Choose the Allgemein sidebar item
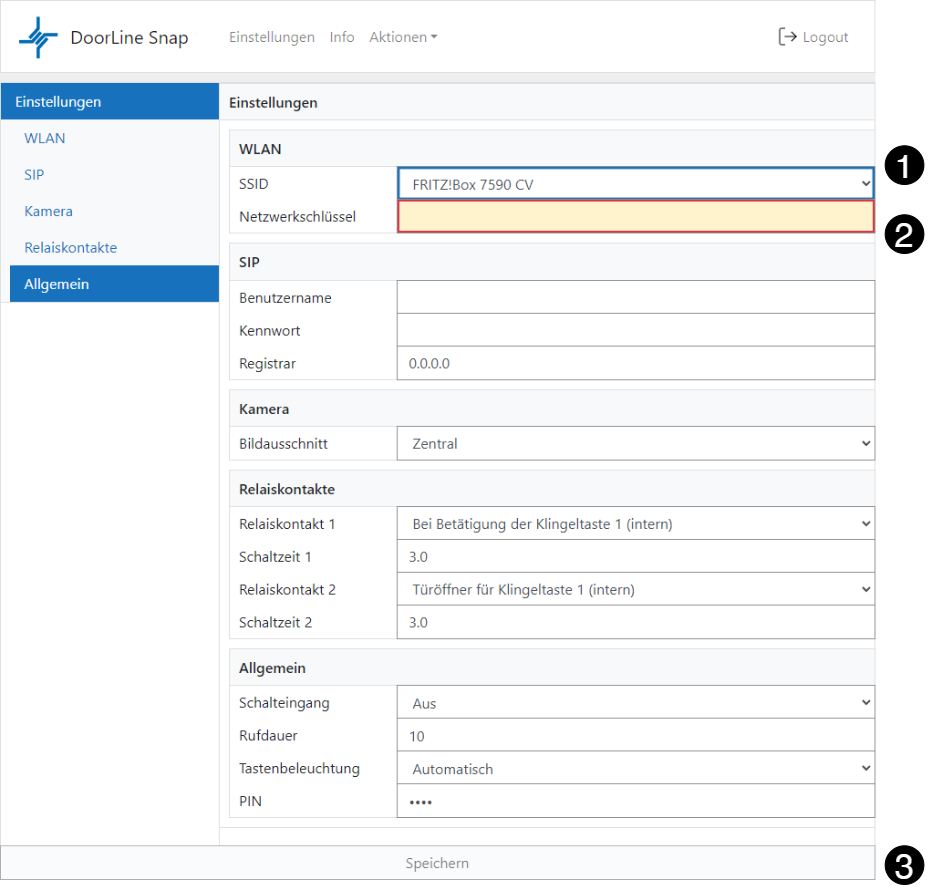The width and height of the screenshot is (934, 893). pyautogui.click(x=57, y=284)
